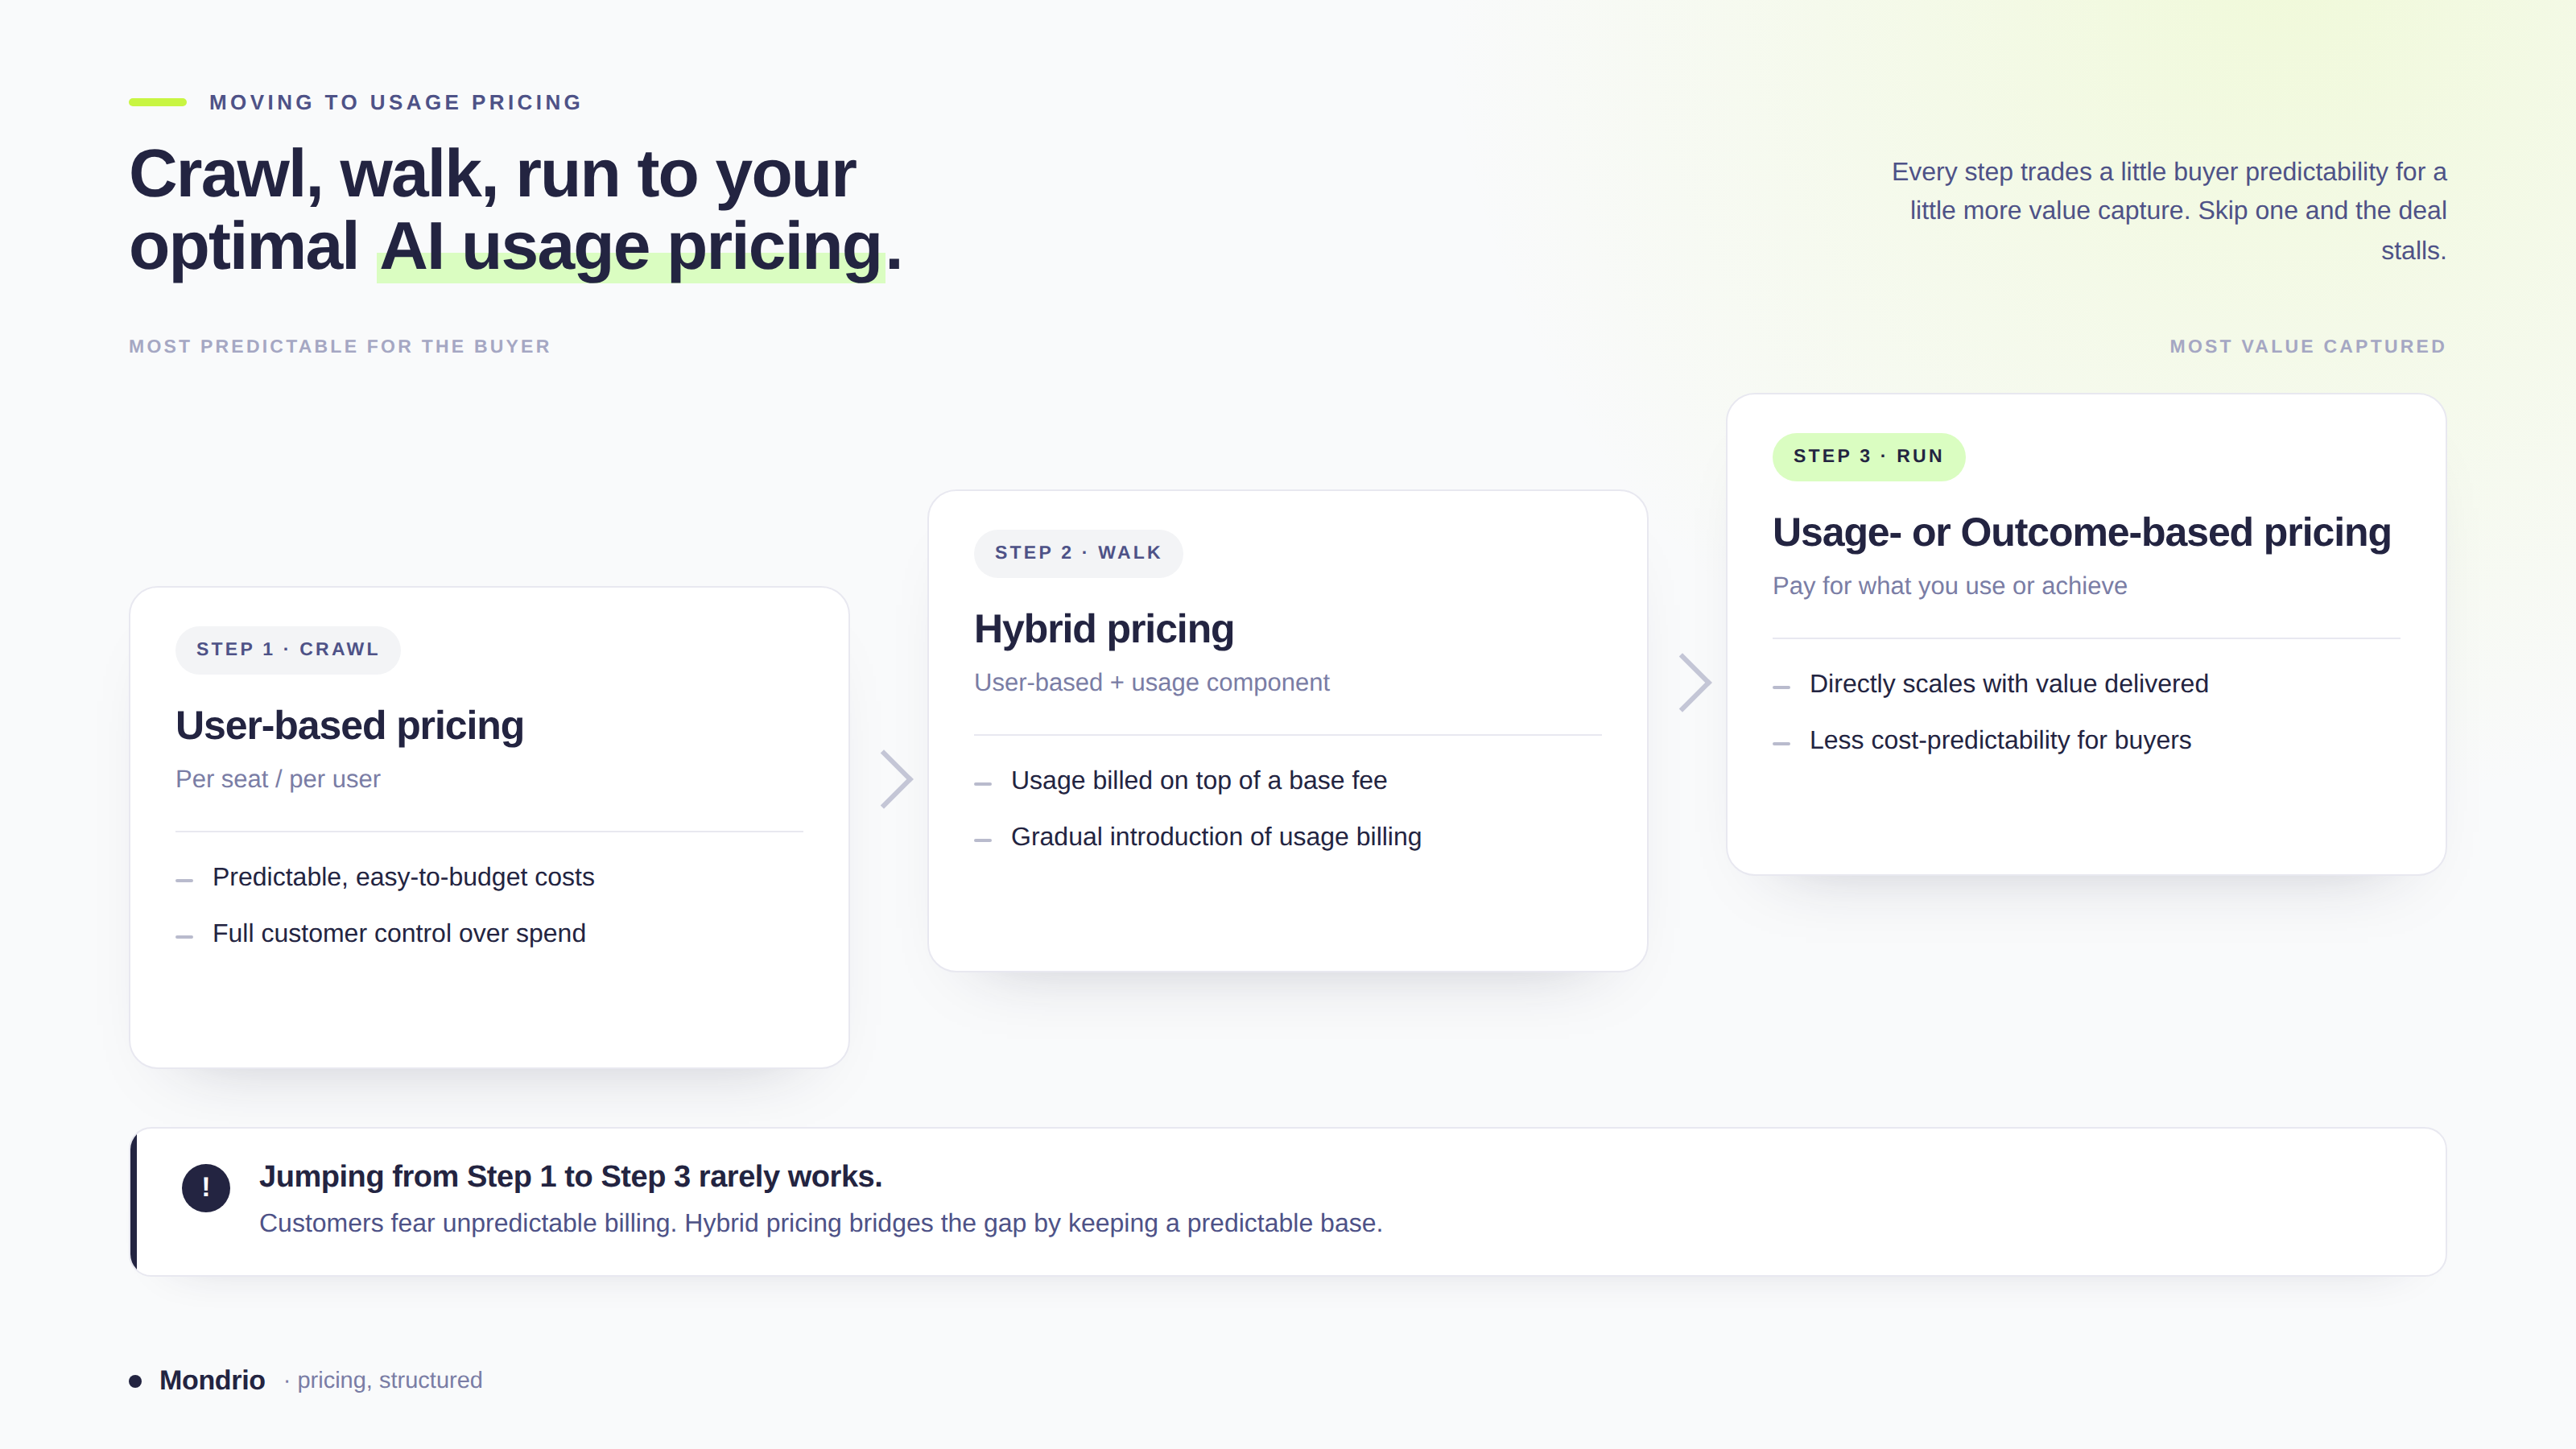Click the dash bullet before 'Gradual introduction of usage billing'
The image size is (2576, 1449).
point(983,840)
